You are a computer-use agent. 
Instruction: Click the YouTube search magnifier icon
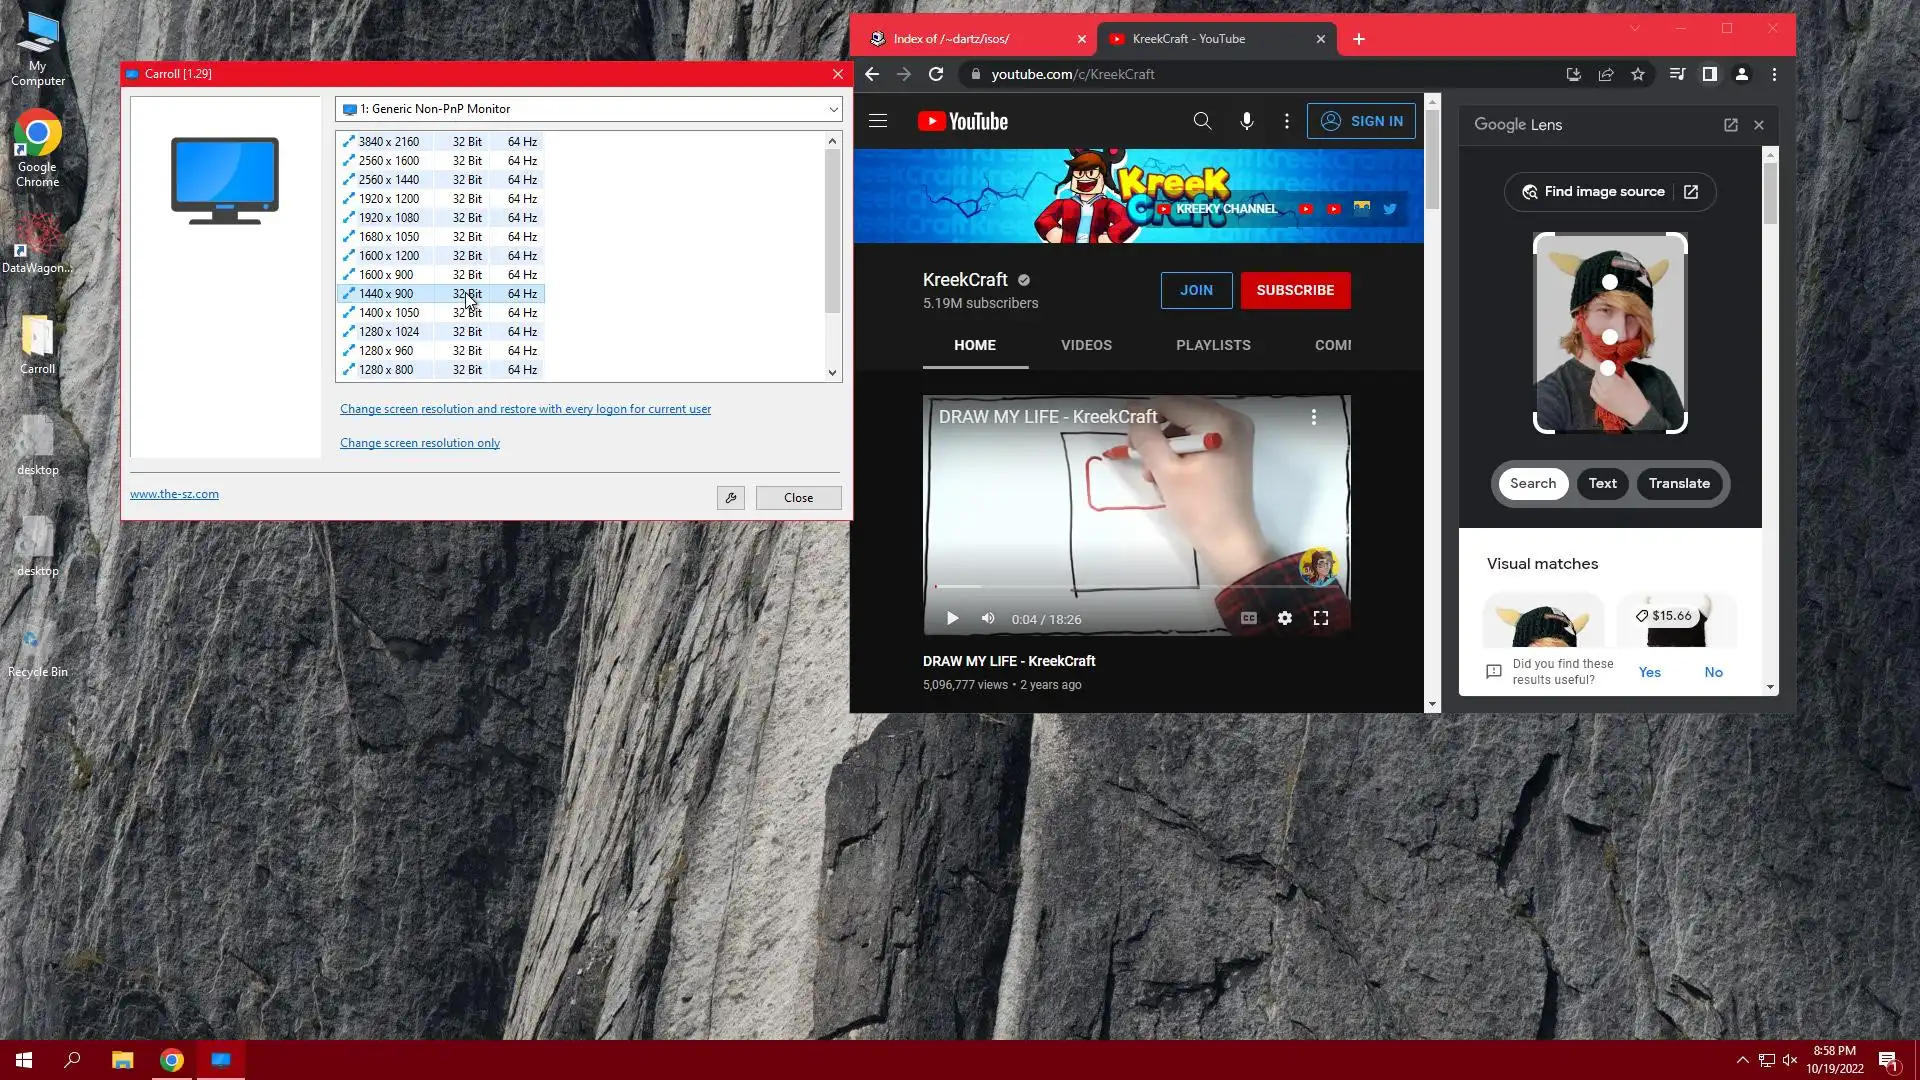(1202, 121)
